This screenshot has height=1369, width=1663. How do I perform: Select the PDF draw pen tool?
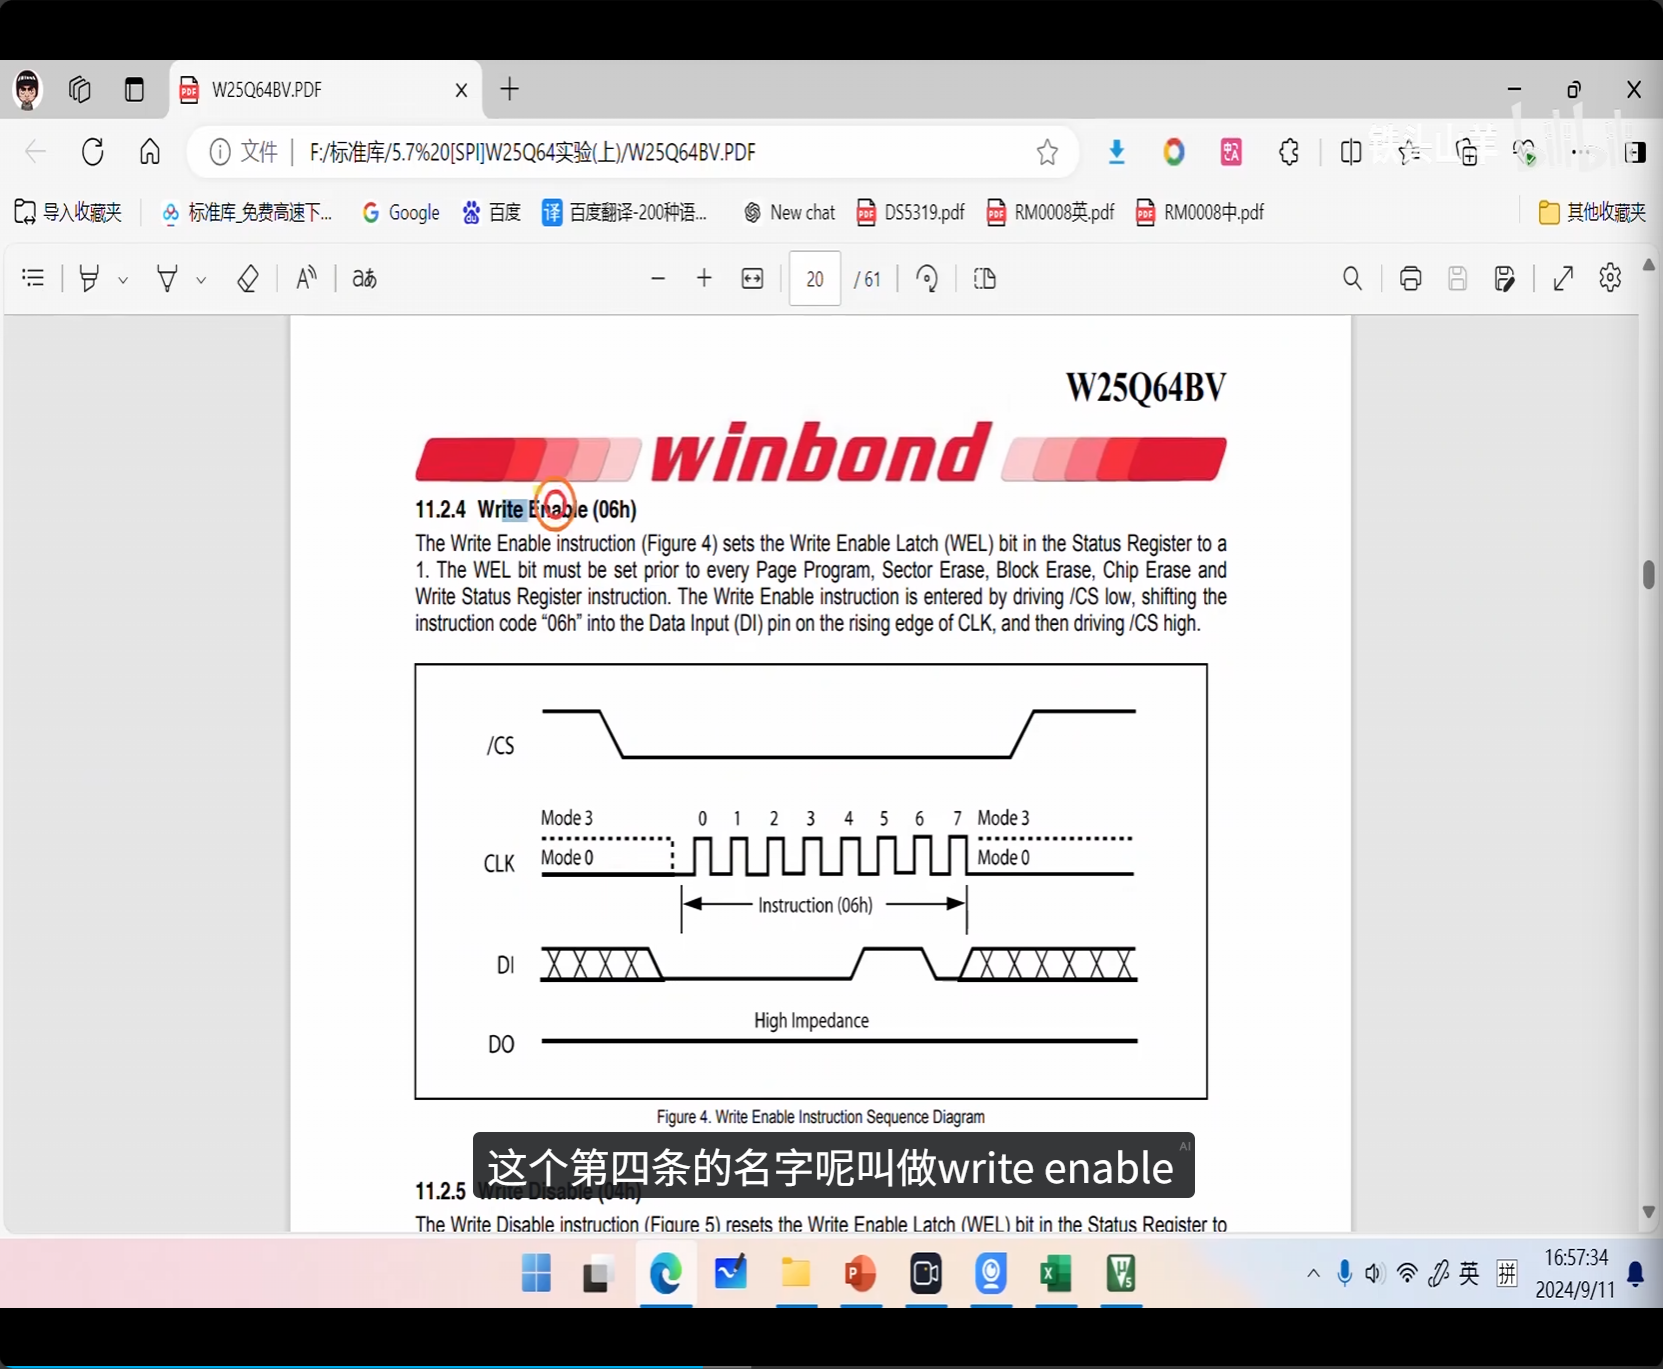pyautogui.click(x=167, y=278)
